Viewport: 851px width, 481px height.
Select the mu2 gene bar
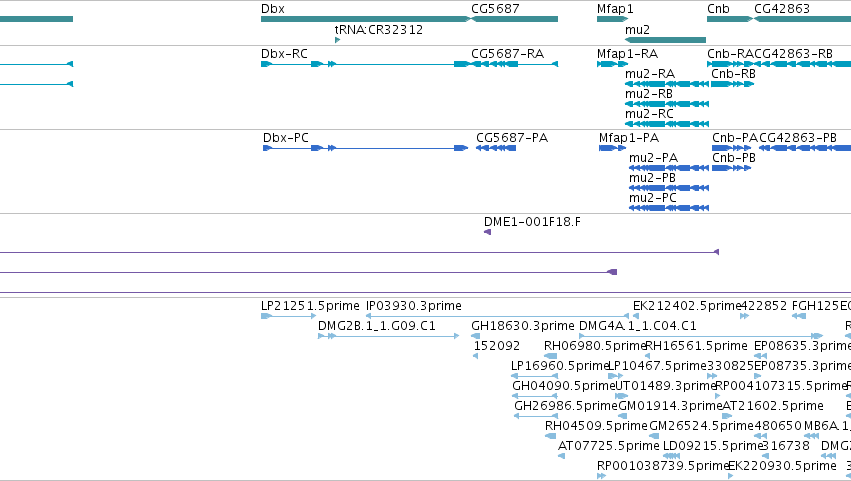pyautogui.click(x=665, y=40)
